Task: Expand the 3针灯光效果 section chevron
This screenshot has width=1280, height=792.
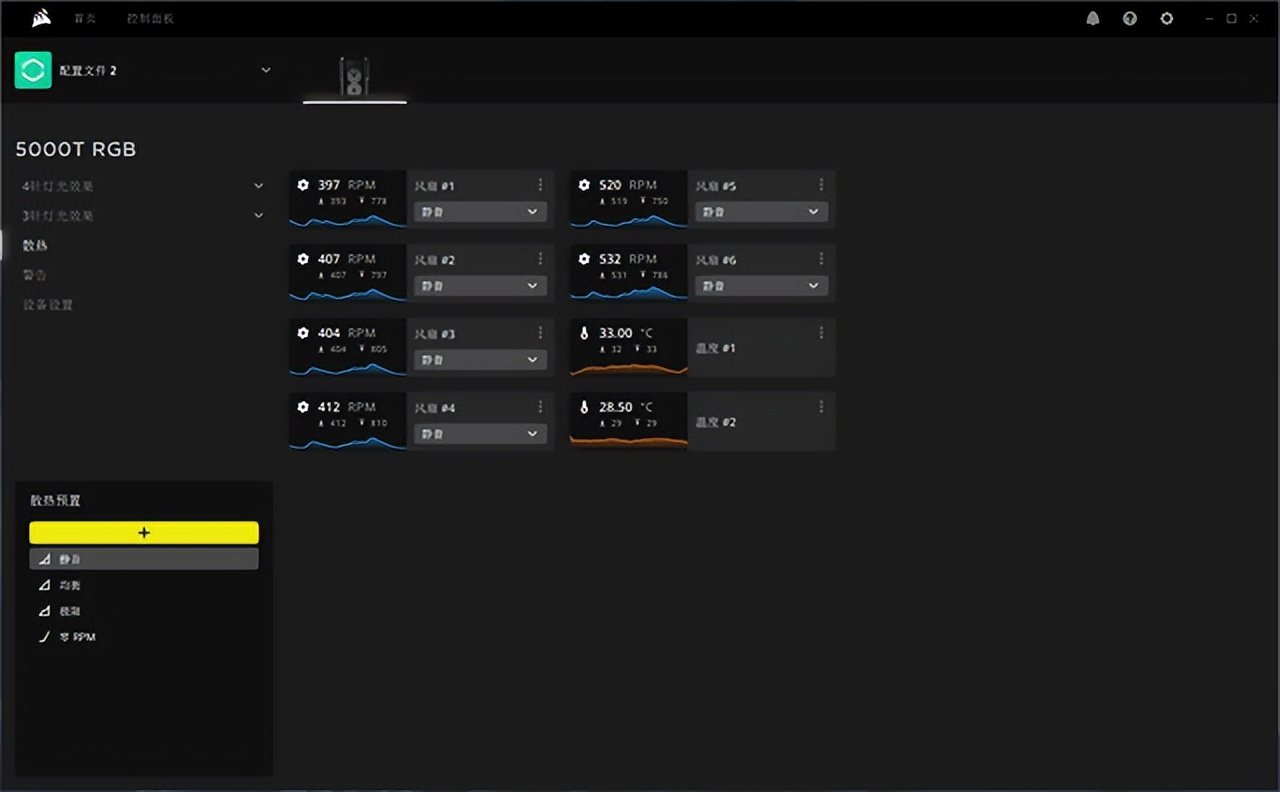Action: pyautogui.click(x=259, y=215)
